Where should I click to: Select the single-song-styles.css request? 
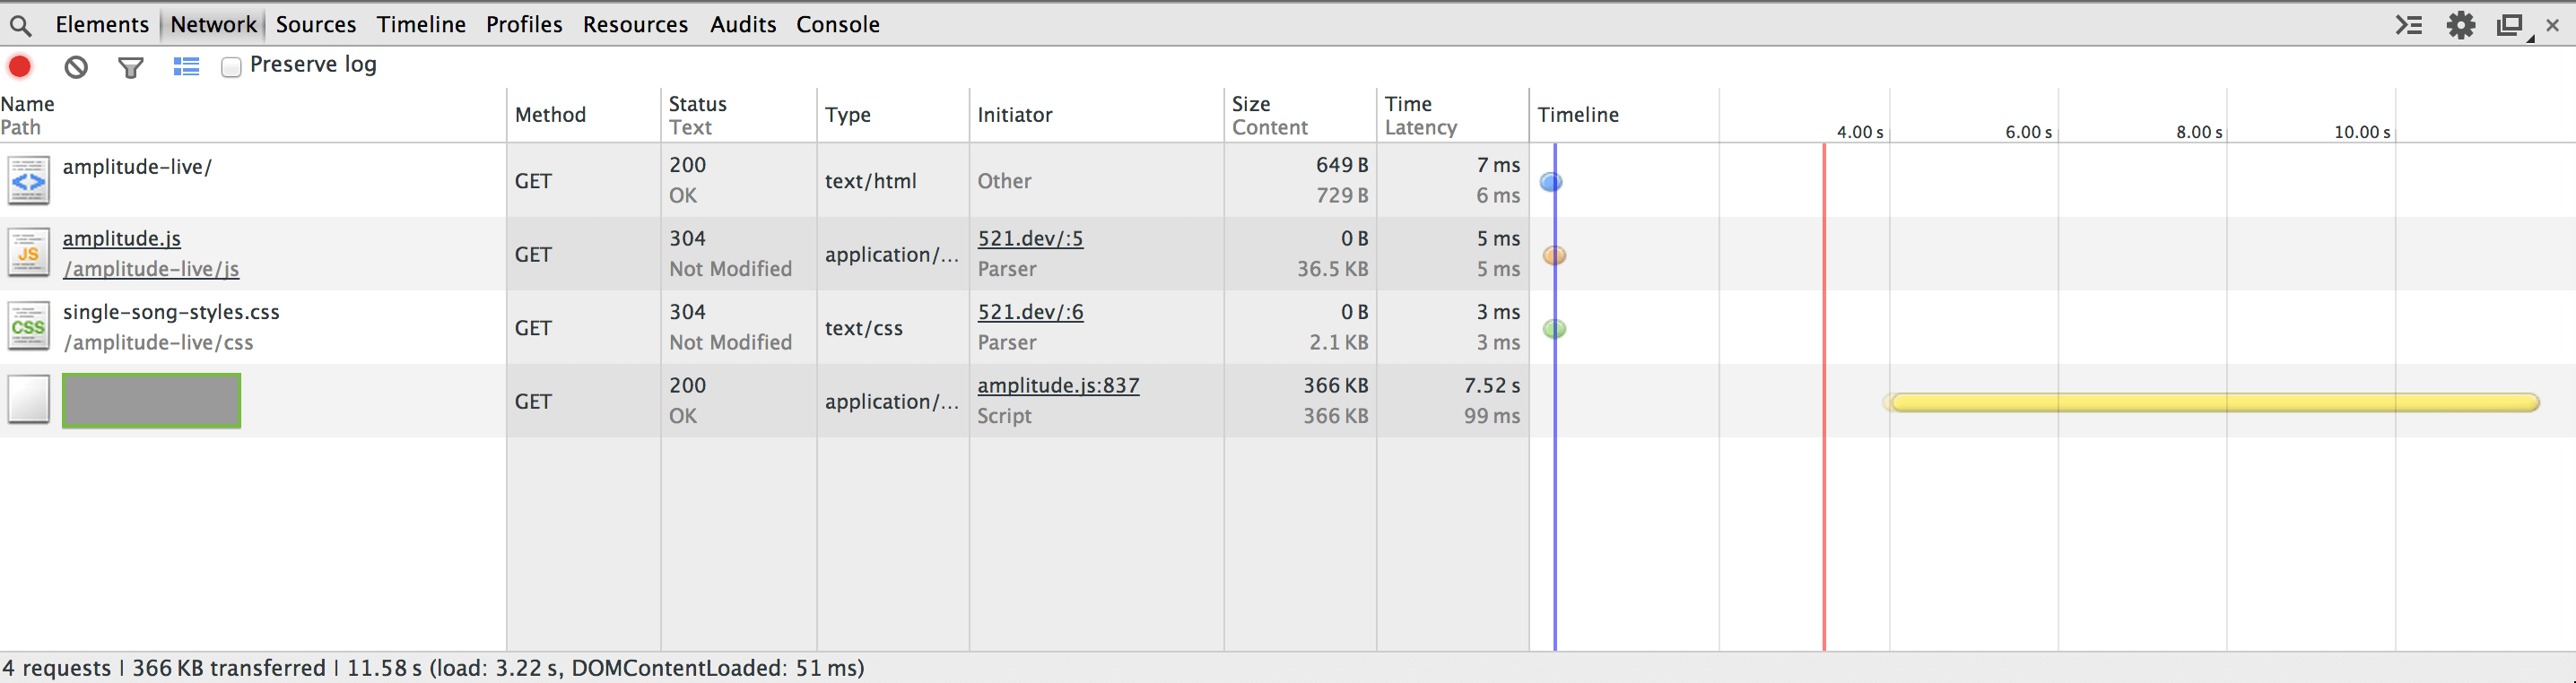coord(171,312)
